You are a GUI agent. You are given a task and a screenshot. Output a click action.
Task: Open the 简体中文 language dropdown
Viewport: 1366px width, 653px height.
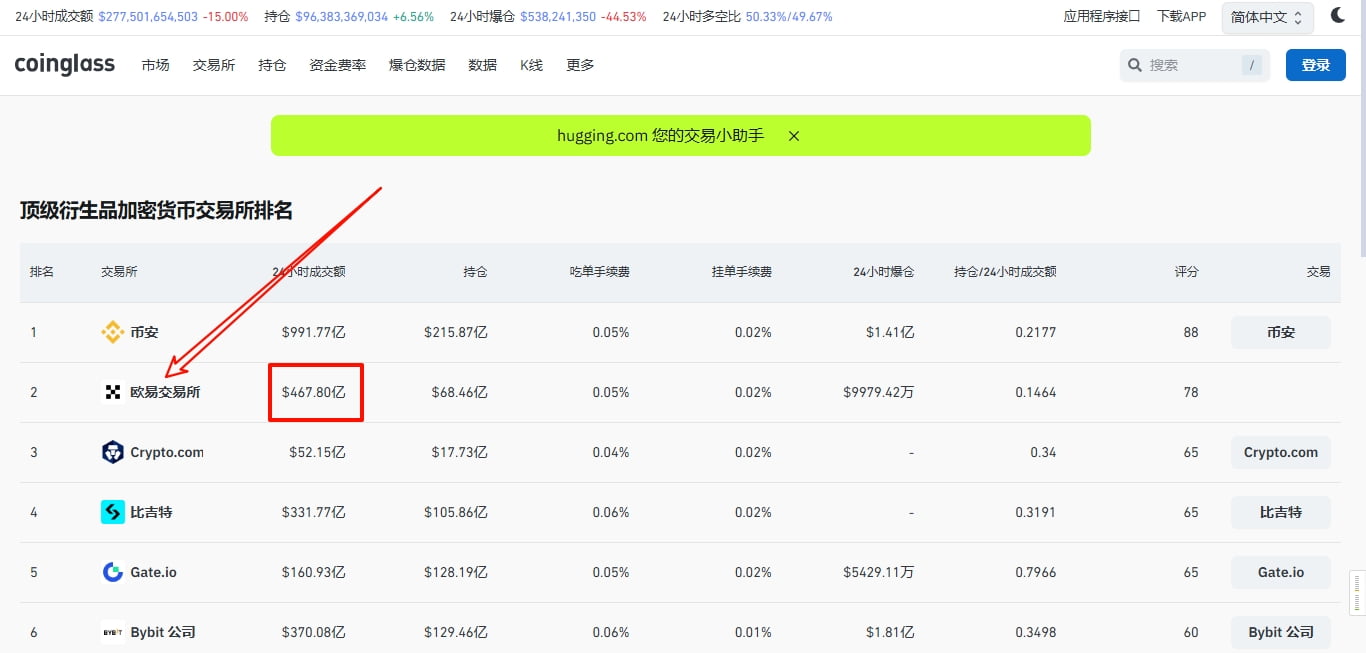click(1266, 16)
